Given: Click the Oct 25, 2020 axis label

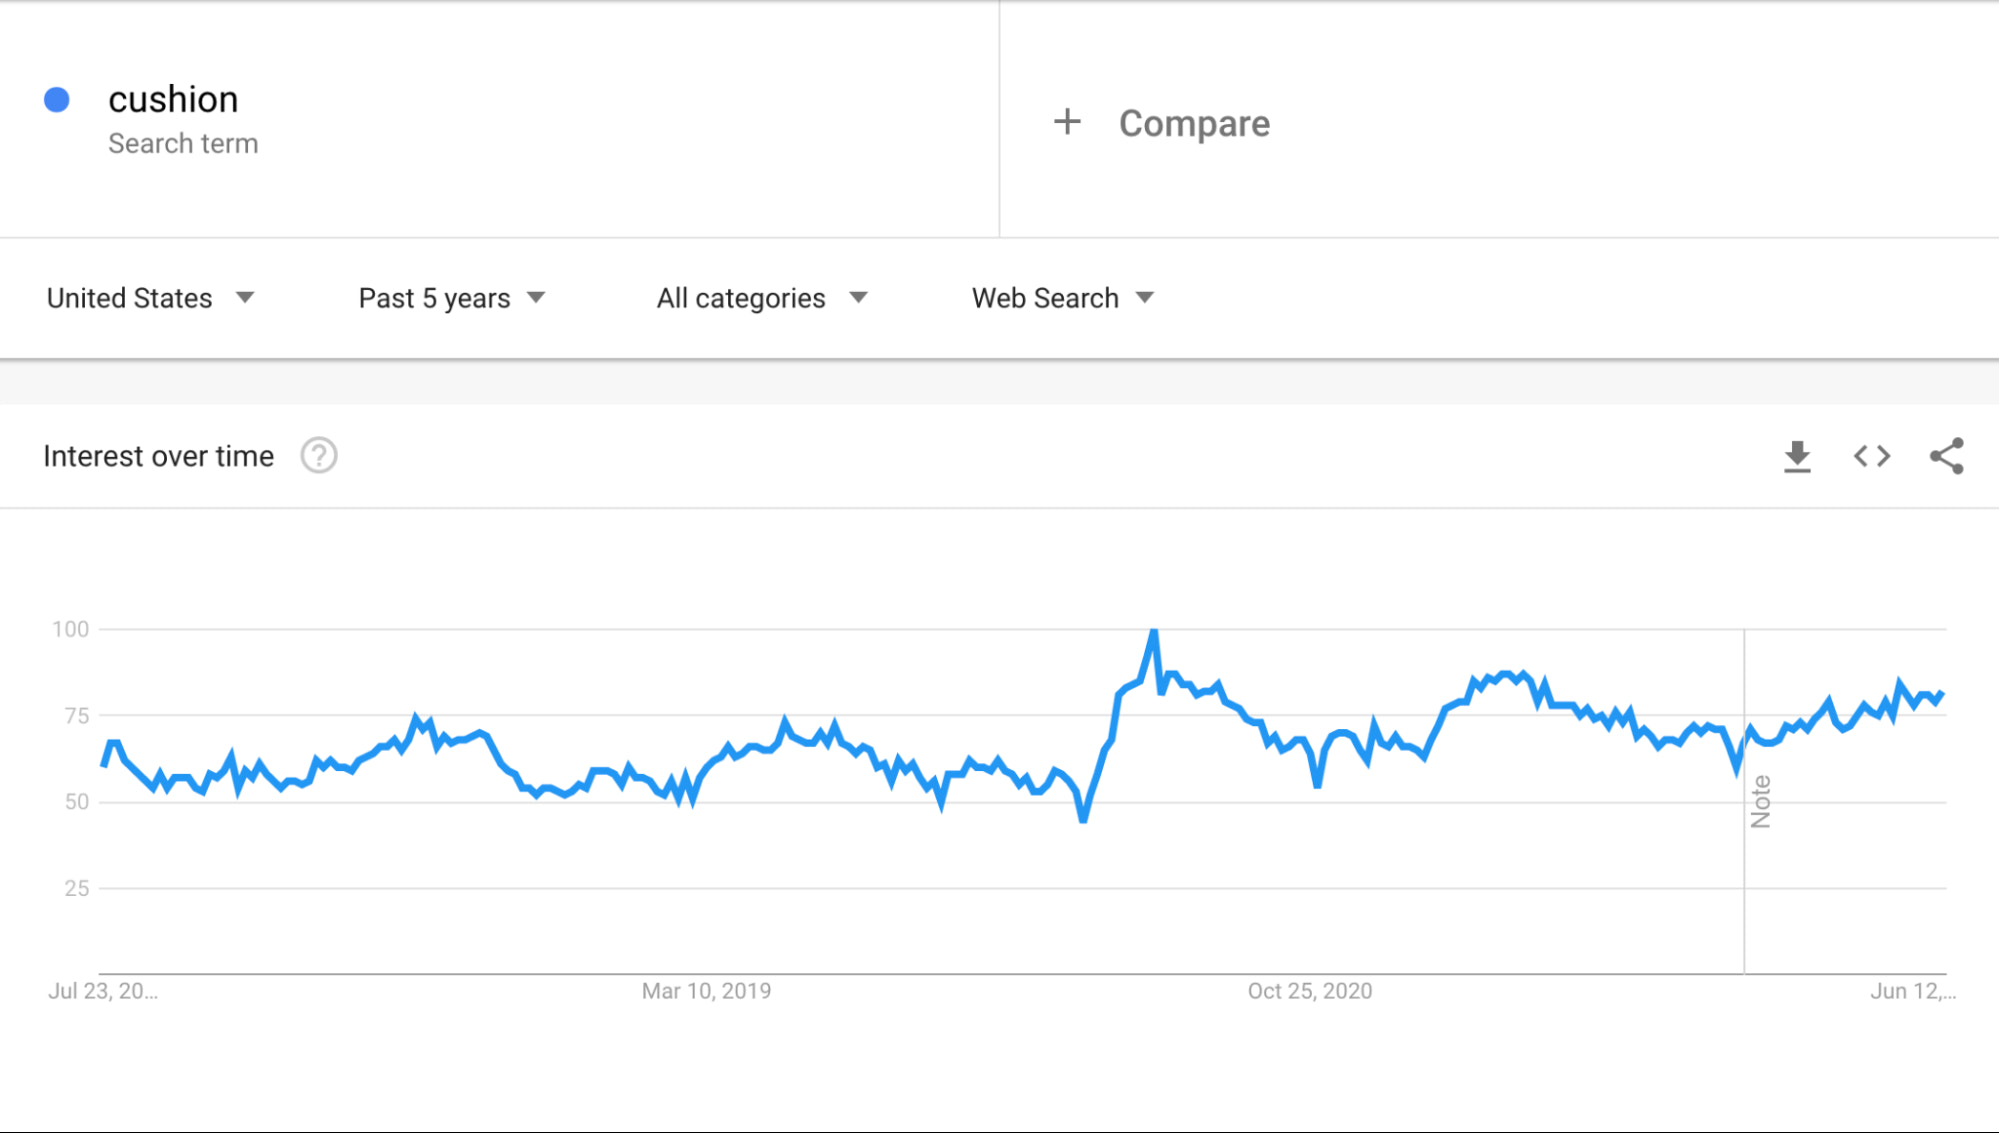Looking at the screenshot, I should (x=1309, y=991).
